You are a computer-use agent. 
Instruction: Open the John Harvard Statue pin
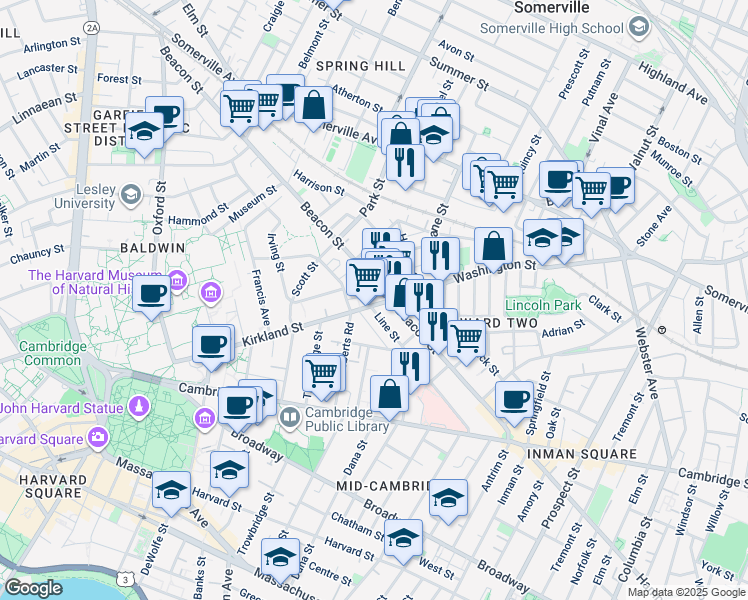tap(139, 407)
